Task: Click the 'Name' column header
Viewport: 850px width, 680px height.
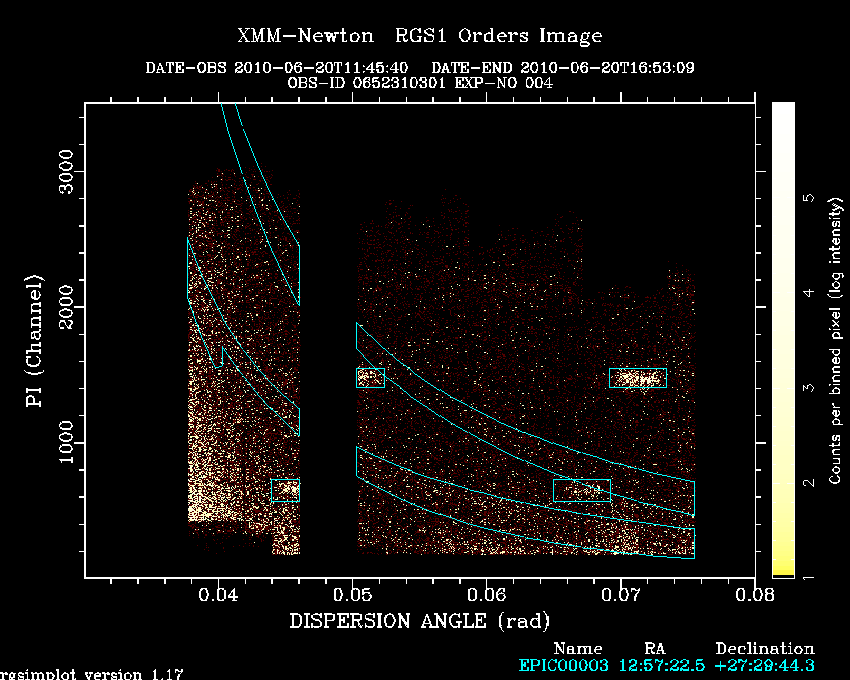Action: point(578,649)
